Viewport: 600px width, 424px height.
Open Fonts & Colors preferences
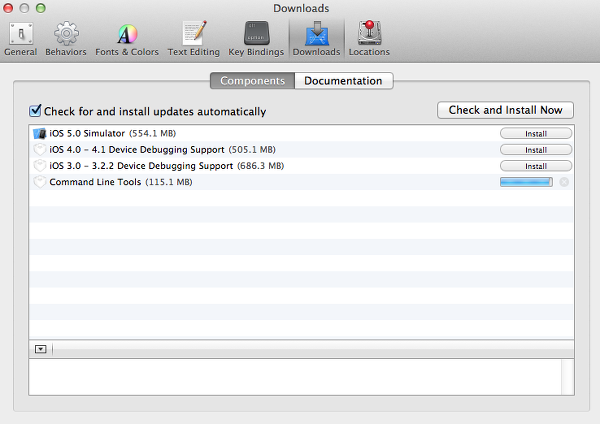127,38
